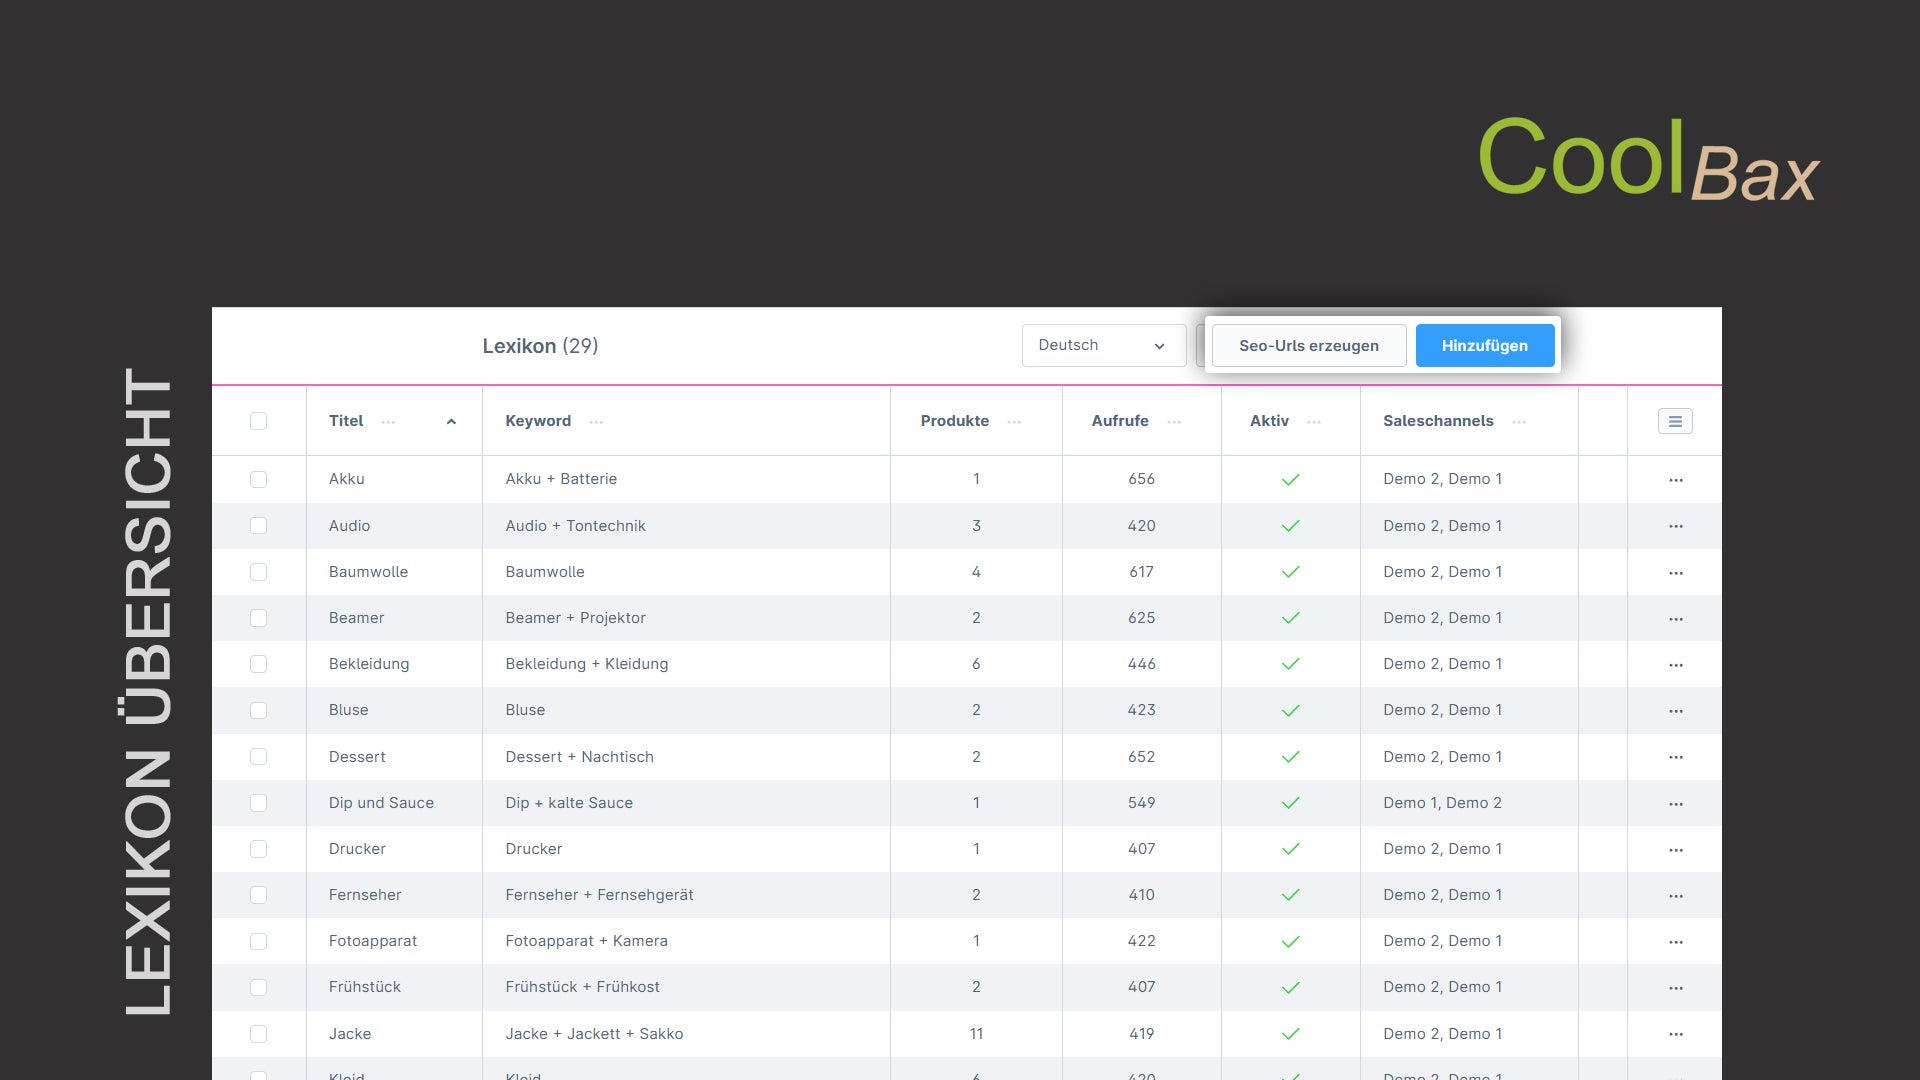Click the Hinzufügen button

(x=1485, y=345)
